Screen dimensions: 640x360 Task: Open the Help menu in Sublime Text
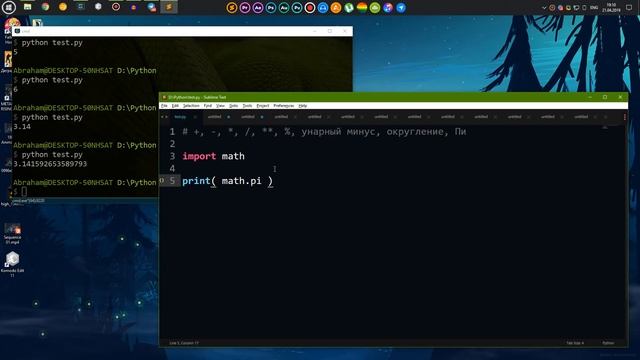pos(303,106)
